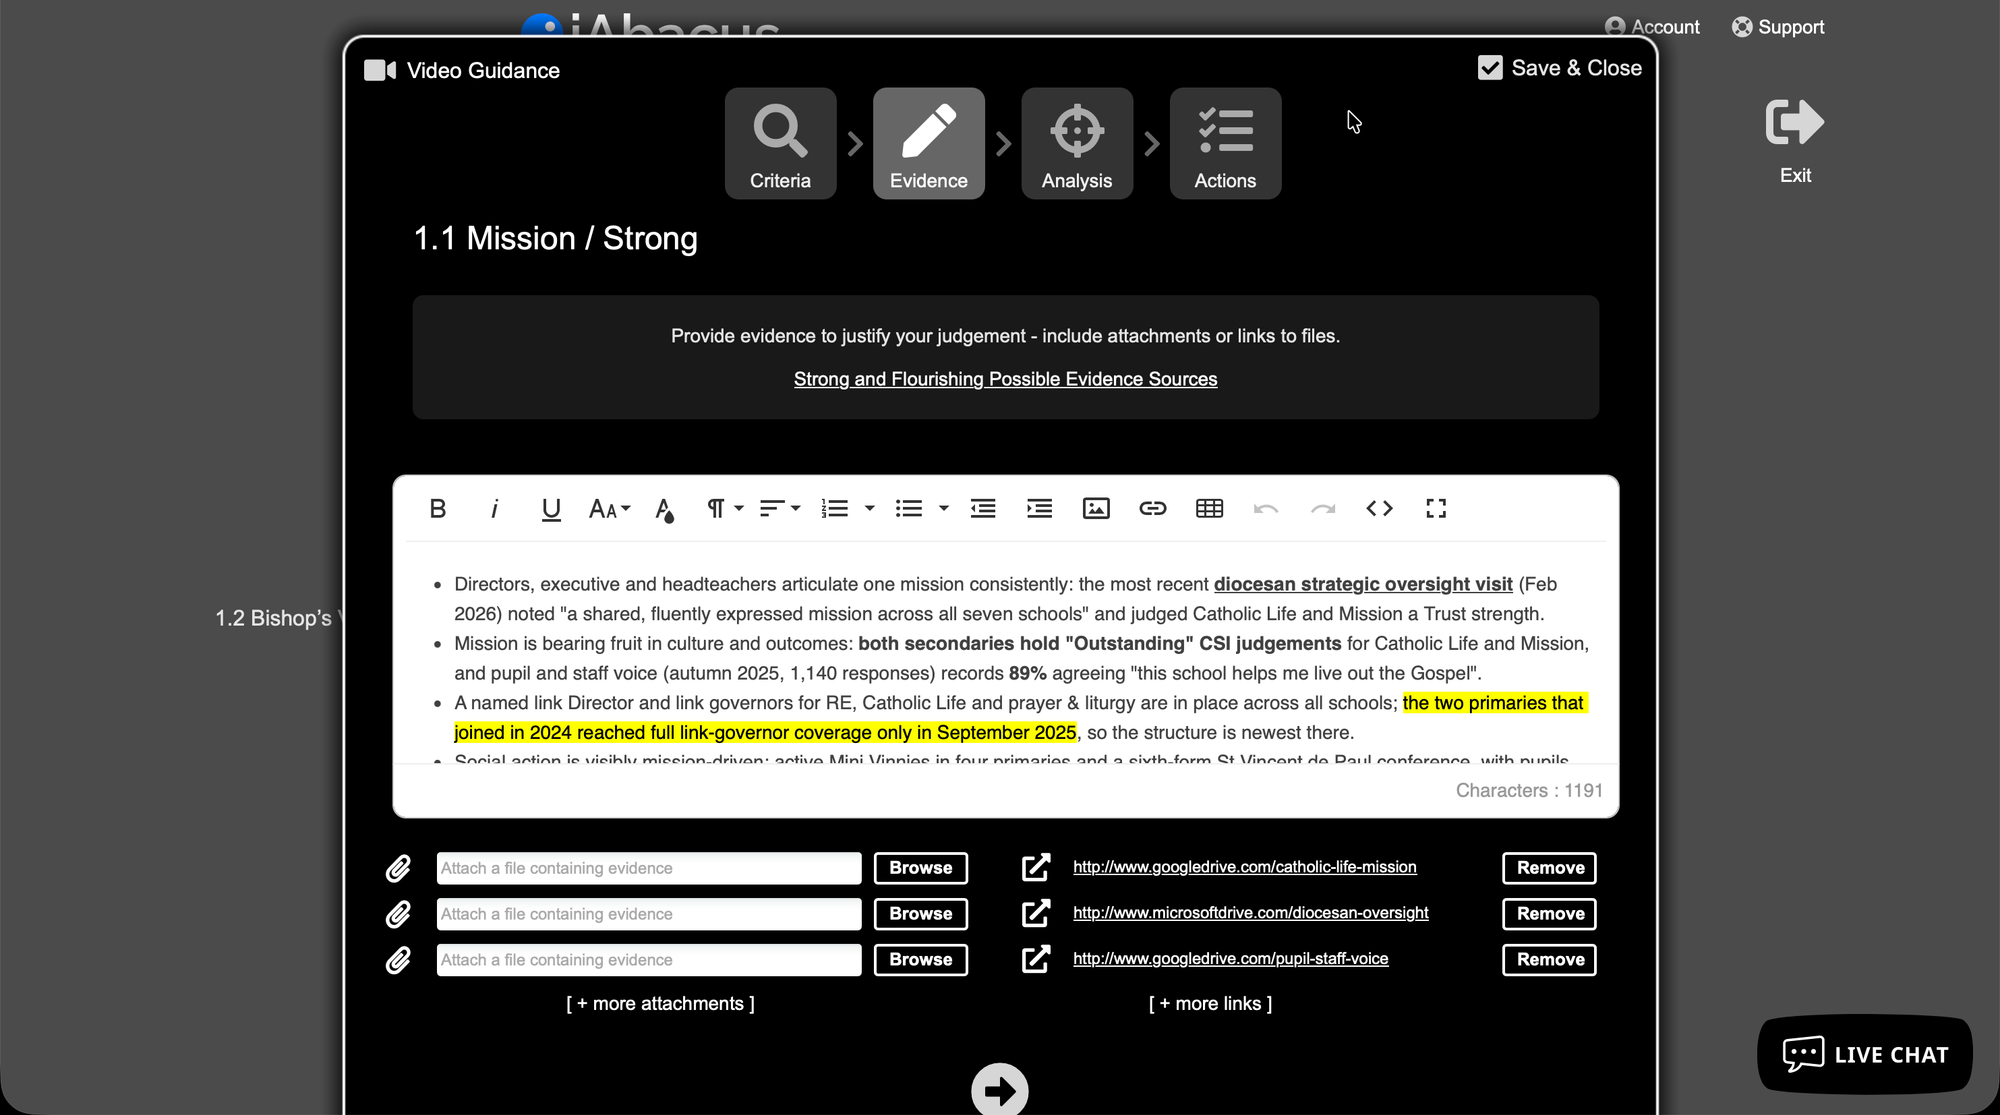The image size is (2000, 1115).
Task: Click the highlighted yellow text about two primaries
Action: (x=1020, y=718)
